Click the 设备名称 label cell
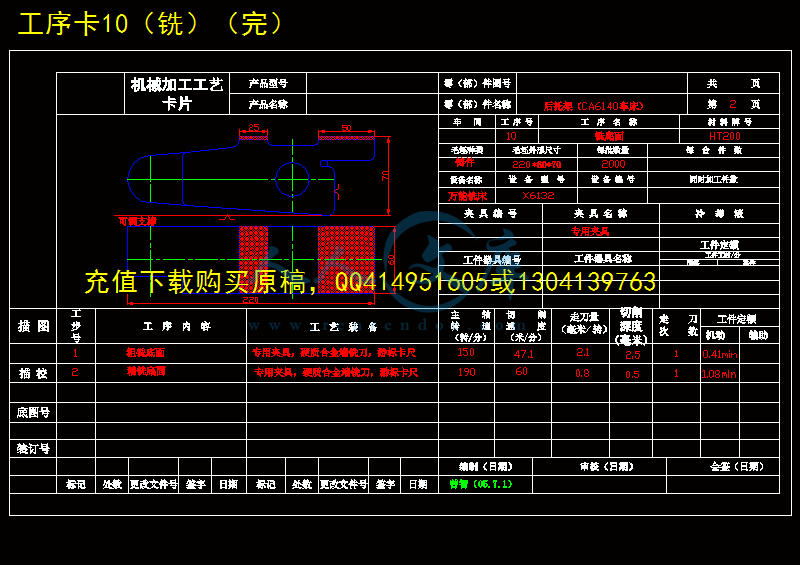 point(467,180)
